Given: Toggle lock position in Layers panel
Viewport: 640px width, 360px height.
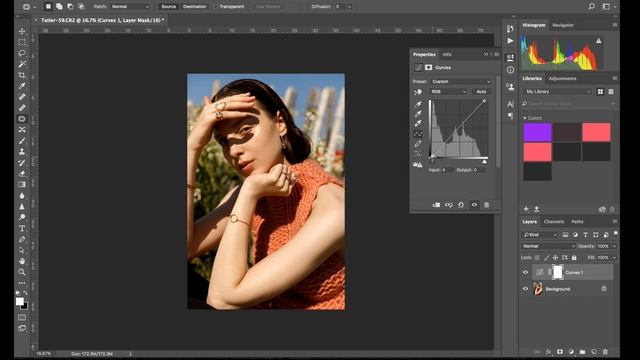Looking at the screenshot, I should [x=555, y=258].
